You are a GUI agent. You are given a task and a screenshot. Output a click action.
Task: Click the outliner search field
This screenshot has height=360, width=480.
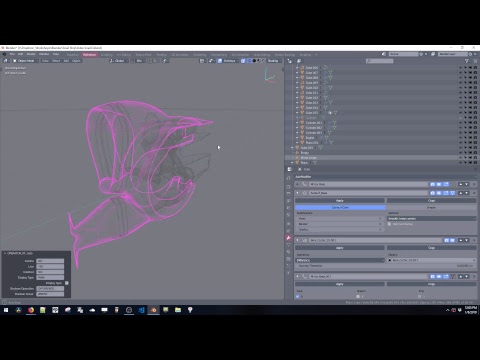380,61
